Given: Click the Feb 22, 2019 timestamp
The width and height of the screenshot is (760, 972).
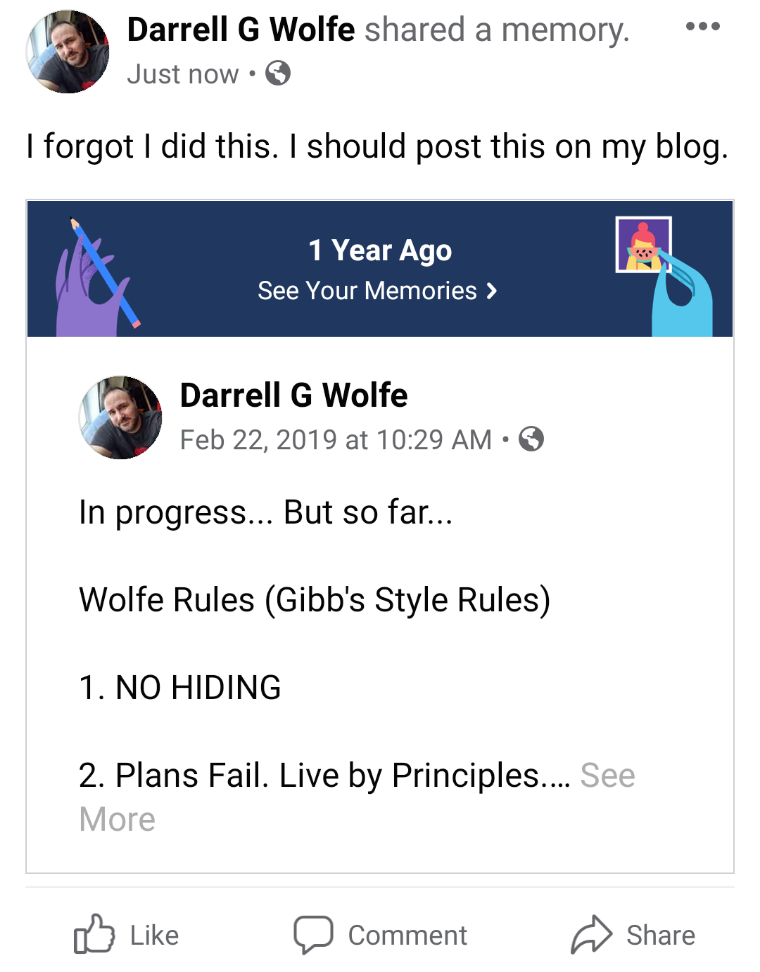Looking at the screenshot, I should [x=335, y=439].
